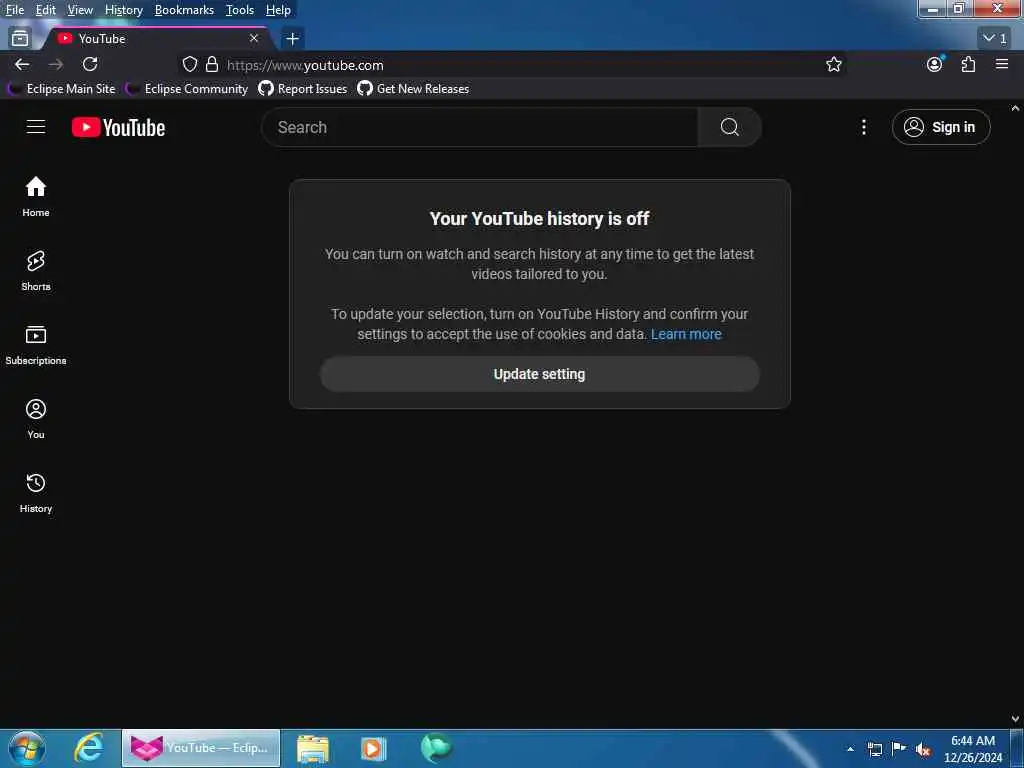Open the History menu in menu bar
The image size is (1024, 768).
click(x=123, y=10)
